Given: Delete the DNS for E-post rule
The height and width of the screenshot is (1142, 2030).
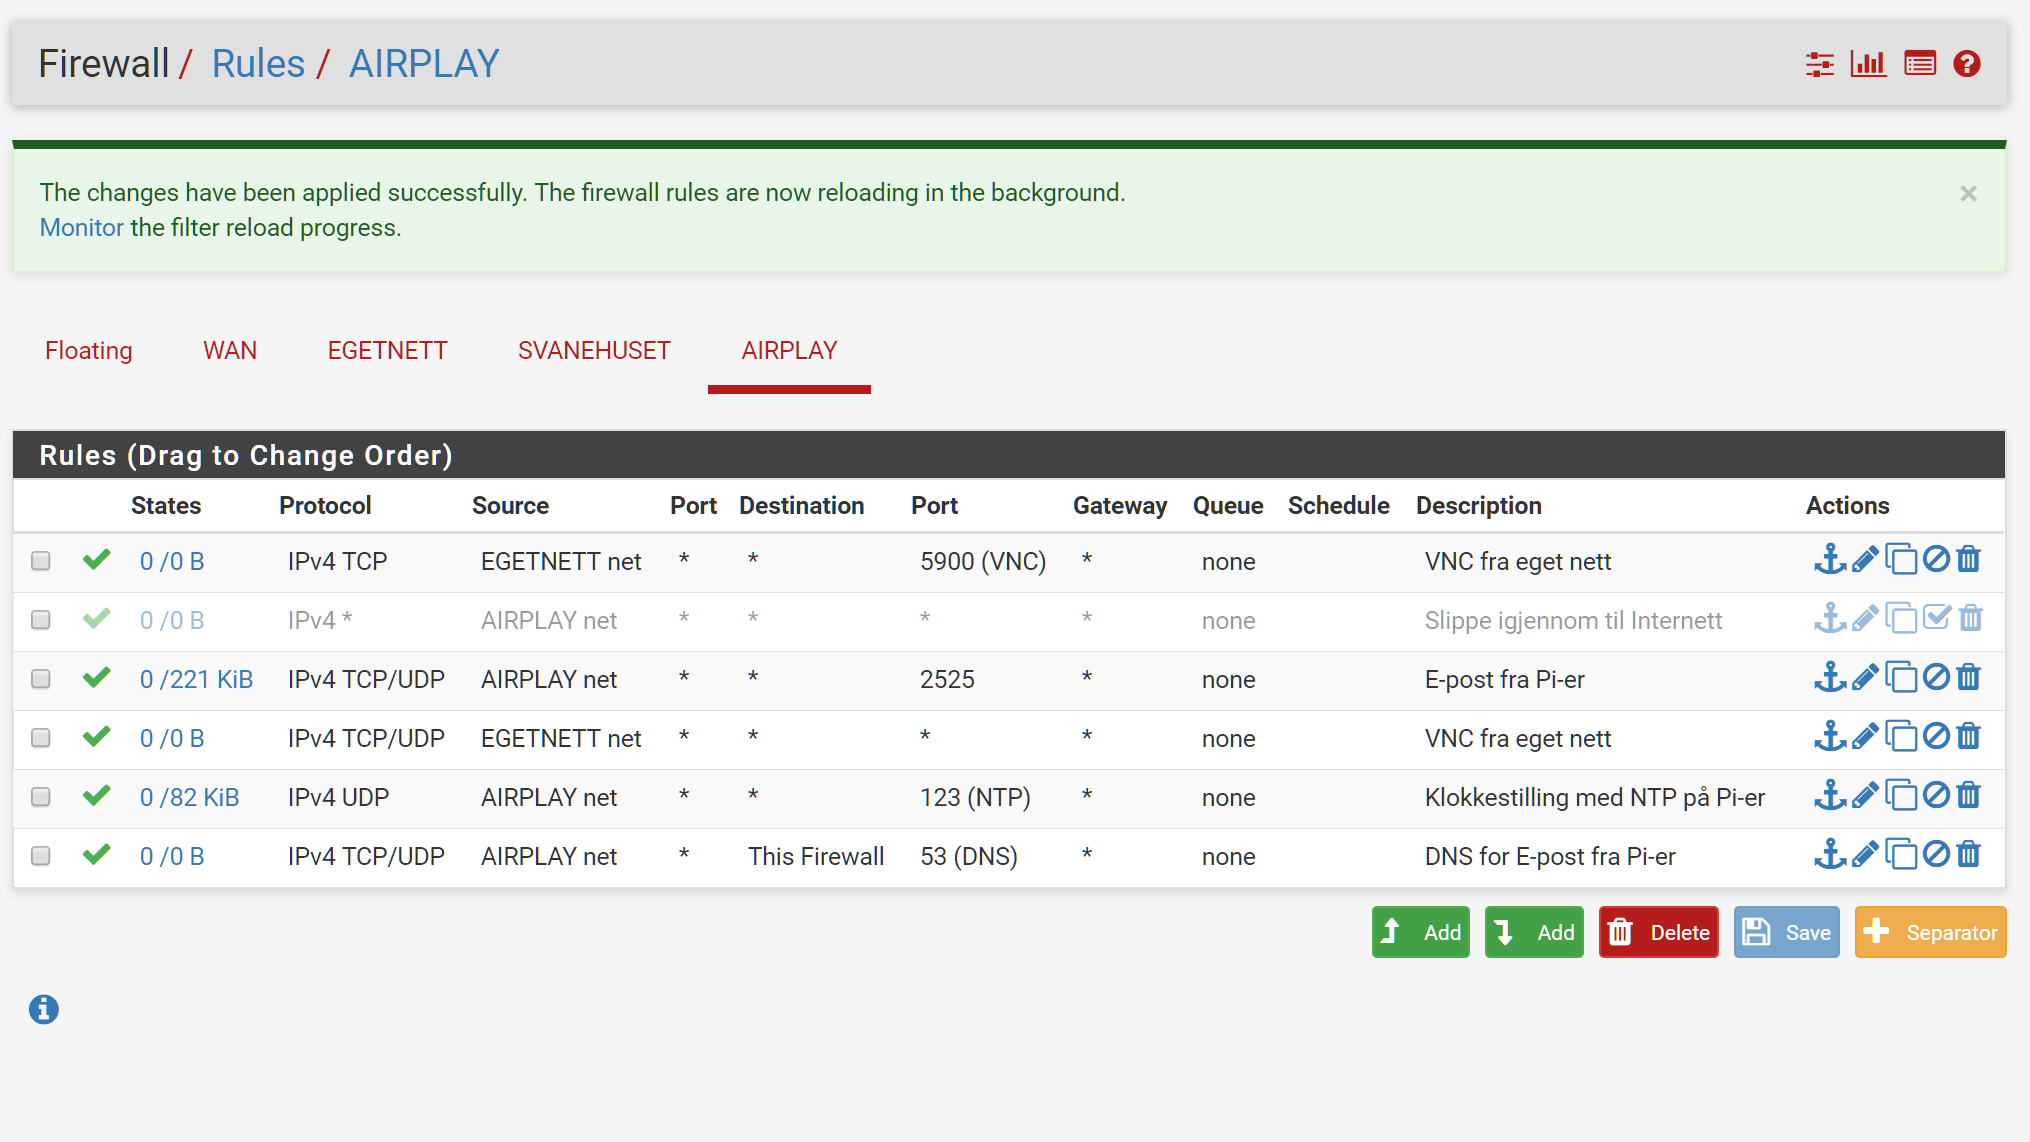Looking at the screenshot, I should tap(1969, 854).
